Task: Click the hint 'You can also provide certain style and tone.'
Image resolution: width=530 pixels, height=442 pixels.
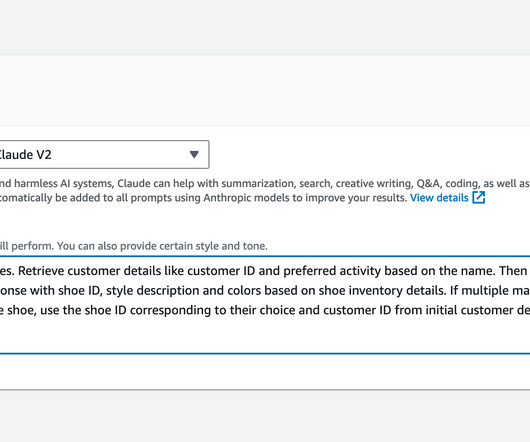Action: [162, 246]
